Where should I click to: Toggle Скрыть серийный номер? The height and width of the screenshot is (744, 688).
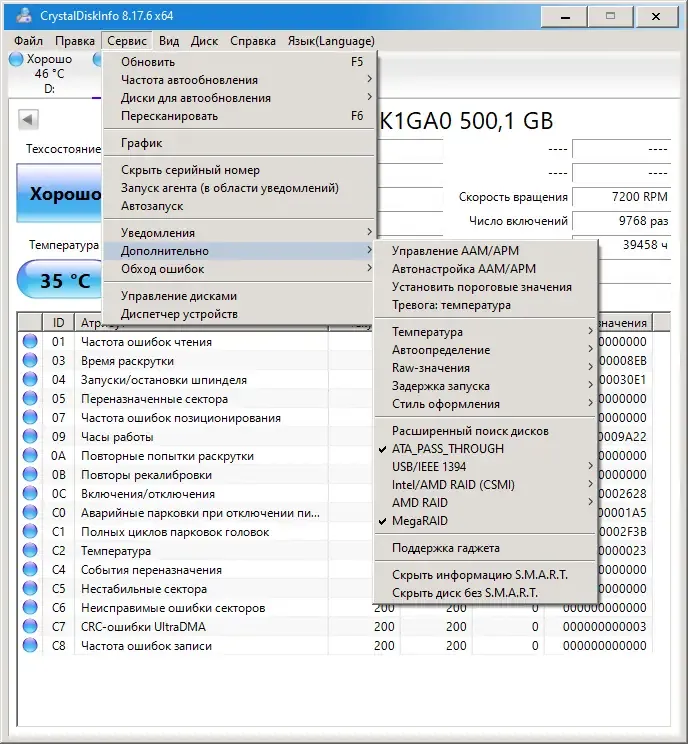[x=239, y=170]
